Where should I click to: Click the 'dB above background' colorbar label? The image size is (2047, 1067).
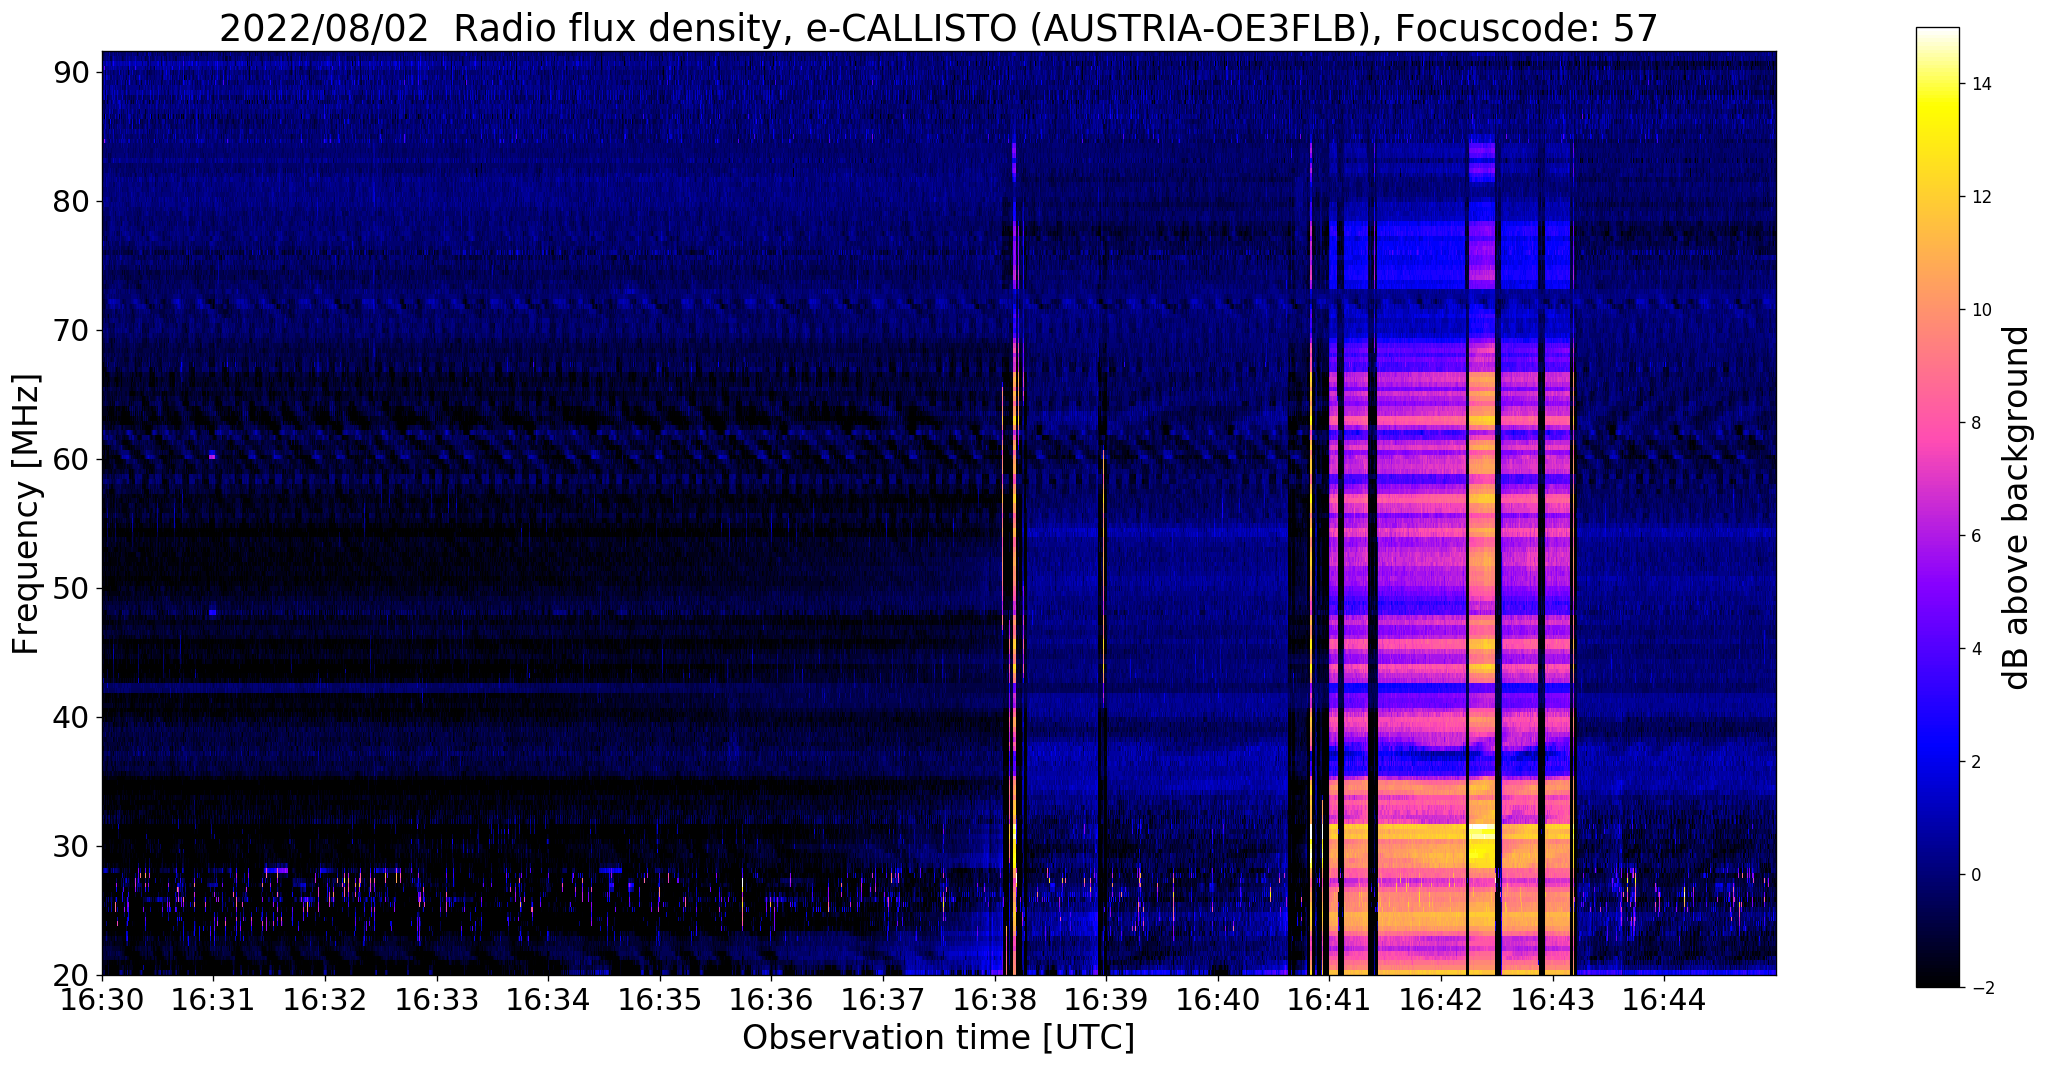tap(2018, 507)
